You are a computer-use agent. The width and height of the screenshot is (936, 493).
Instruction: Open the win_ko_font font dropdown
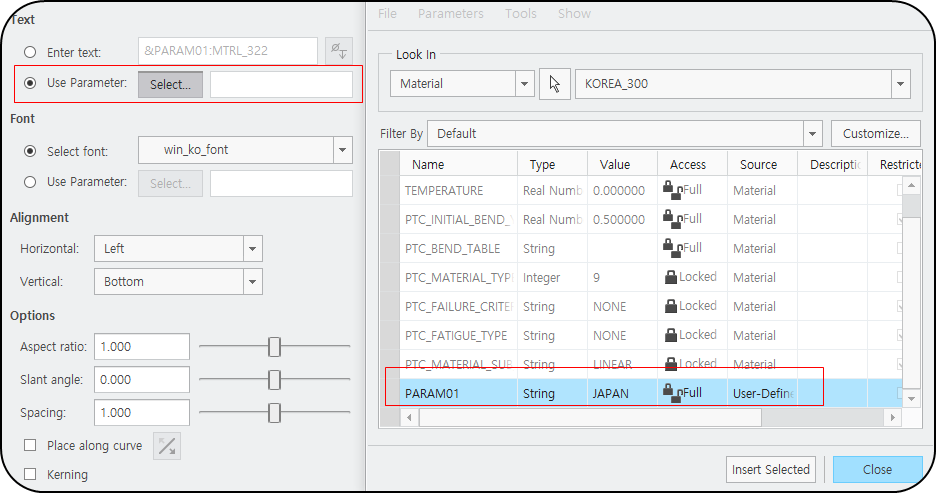point(343,150)
